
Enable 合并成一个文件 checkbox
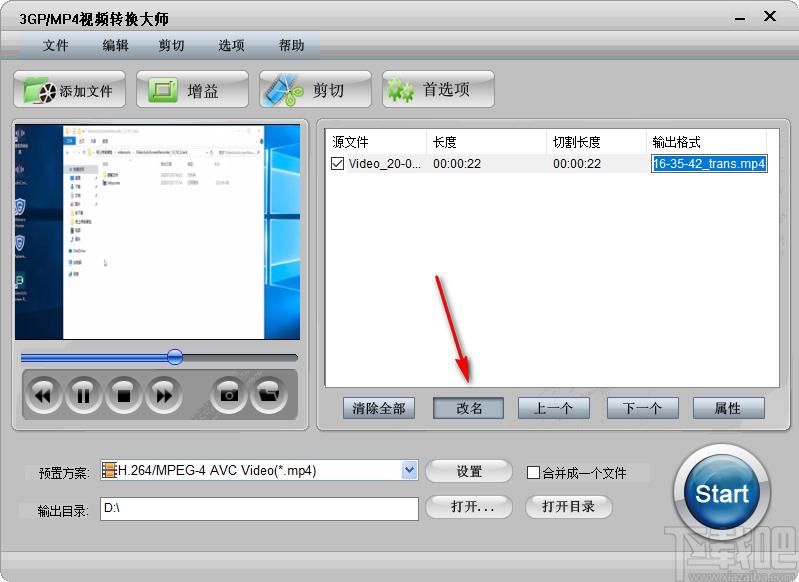pyautogui.click(x=533, y=472)
